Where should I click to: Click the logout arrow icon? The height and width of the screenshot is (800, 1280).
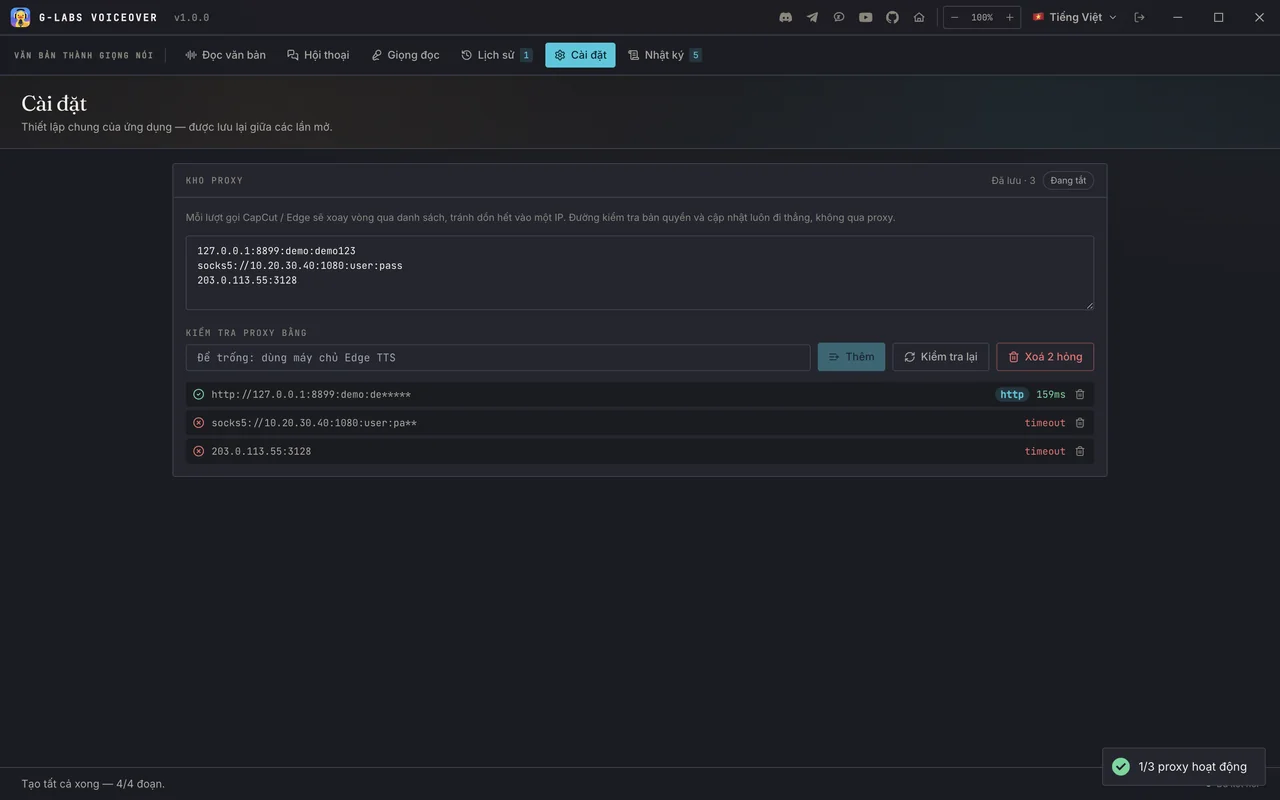(x=1140, y=17)
